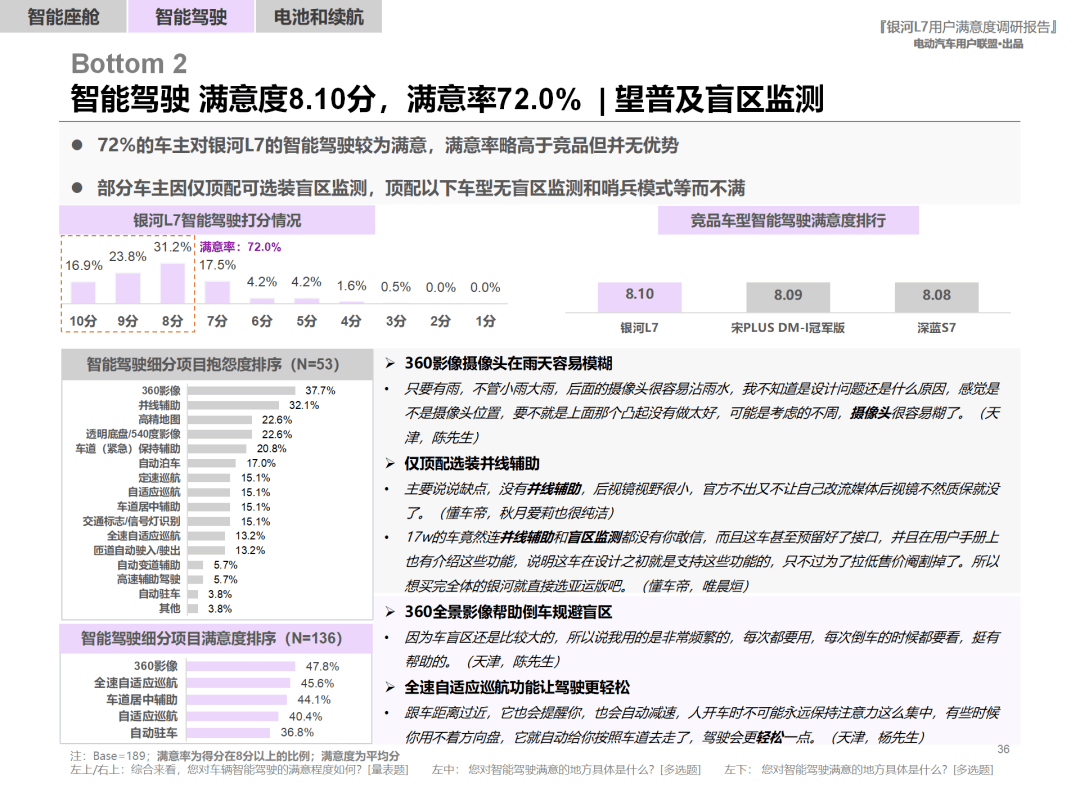Click the 深蓝S7 8.08 score bar
The width and height of the screenshot is (1080, 810).
point(937,297)
